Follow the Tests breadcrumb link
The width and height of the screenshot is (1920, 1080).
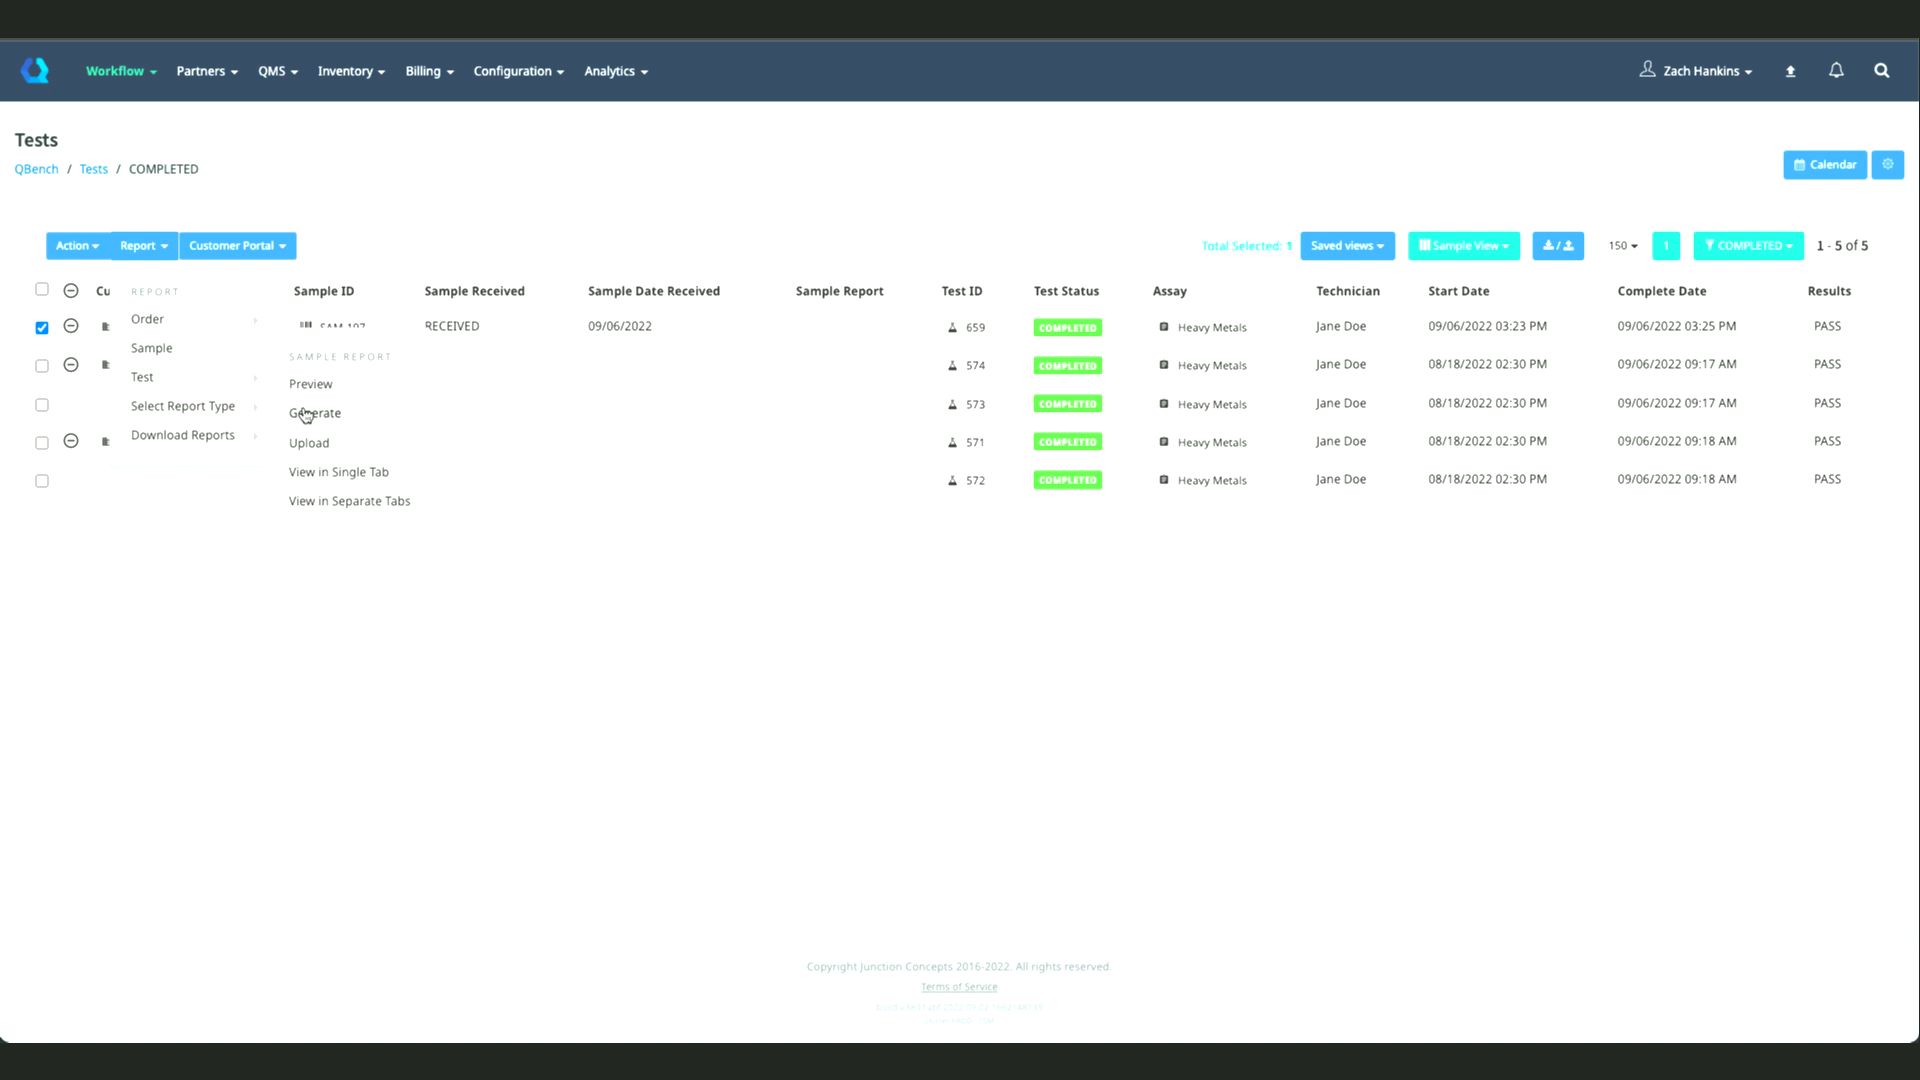click(x=93, y=169)
